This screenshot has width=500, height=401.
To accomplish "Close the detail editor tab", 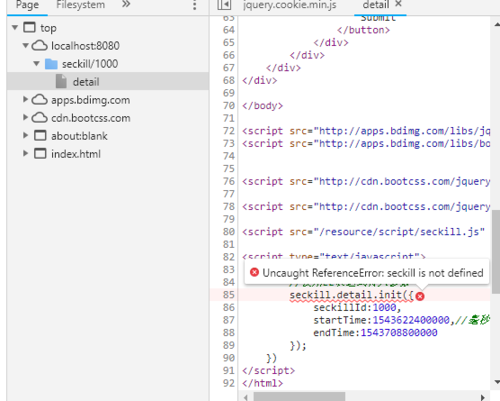I will click(x=398, y=4).
